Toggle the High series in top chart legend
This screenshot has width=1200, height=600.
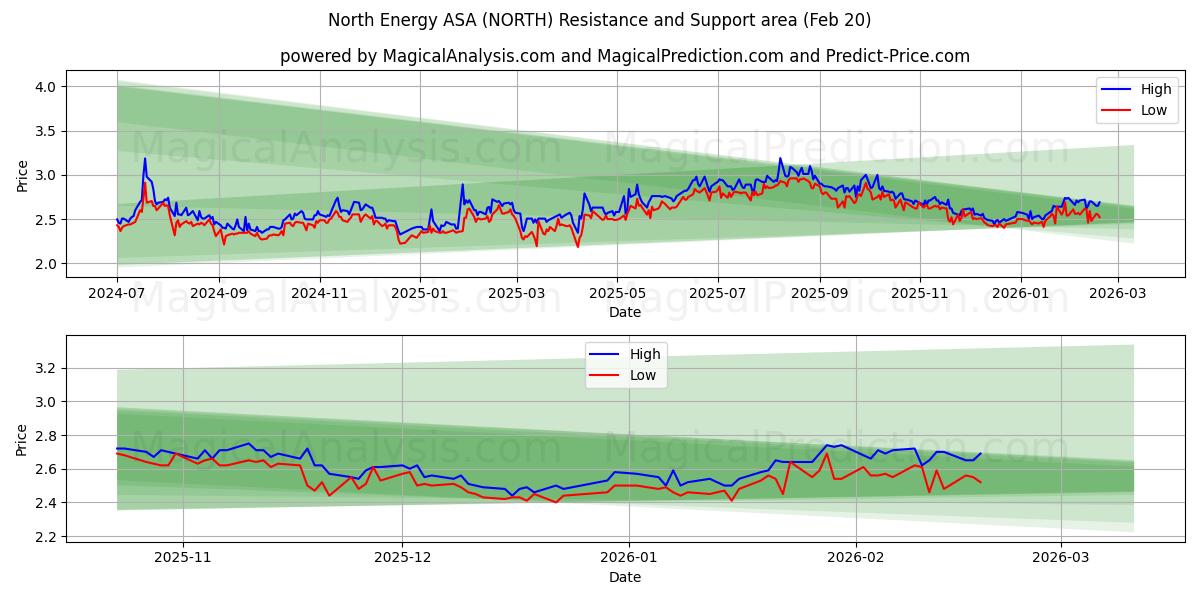point(1145,89)
